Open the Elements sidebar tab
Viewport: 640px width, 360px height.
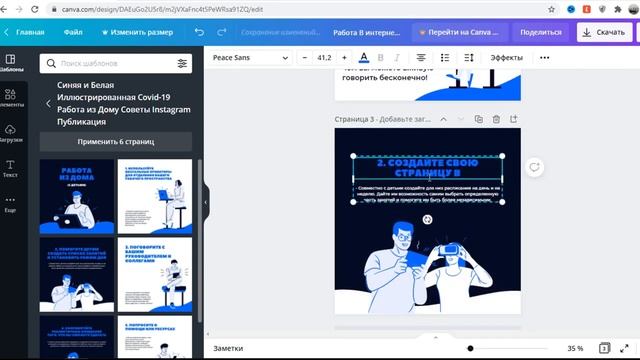pyautogui.click(x=11, y=98)
